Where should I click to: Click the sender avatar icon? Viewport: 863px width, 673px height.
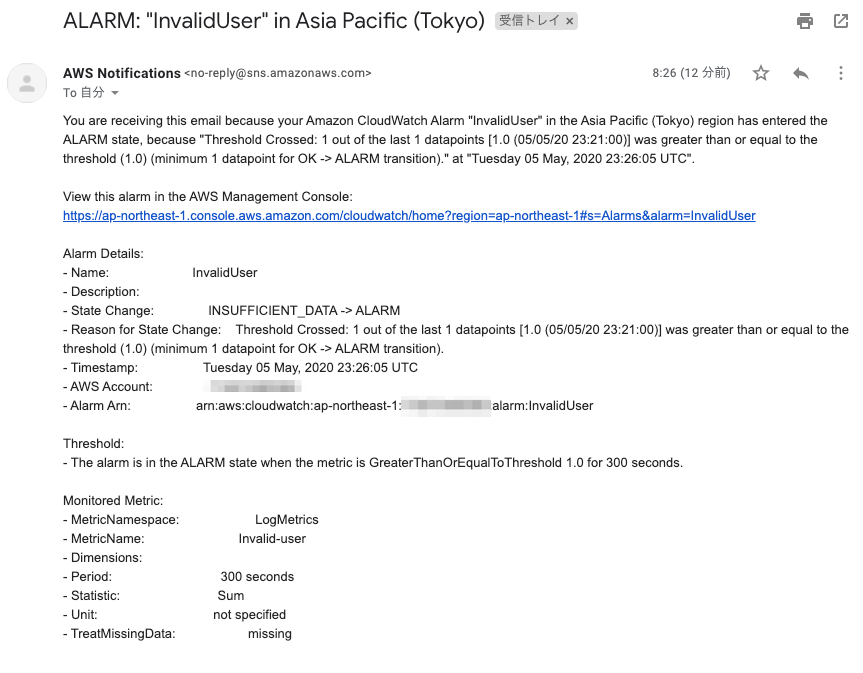tap(27, 83)
